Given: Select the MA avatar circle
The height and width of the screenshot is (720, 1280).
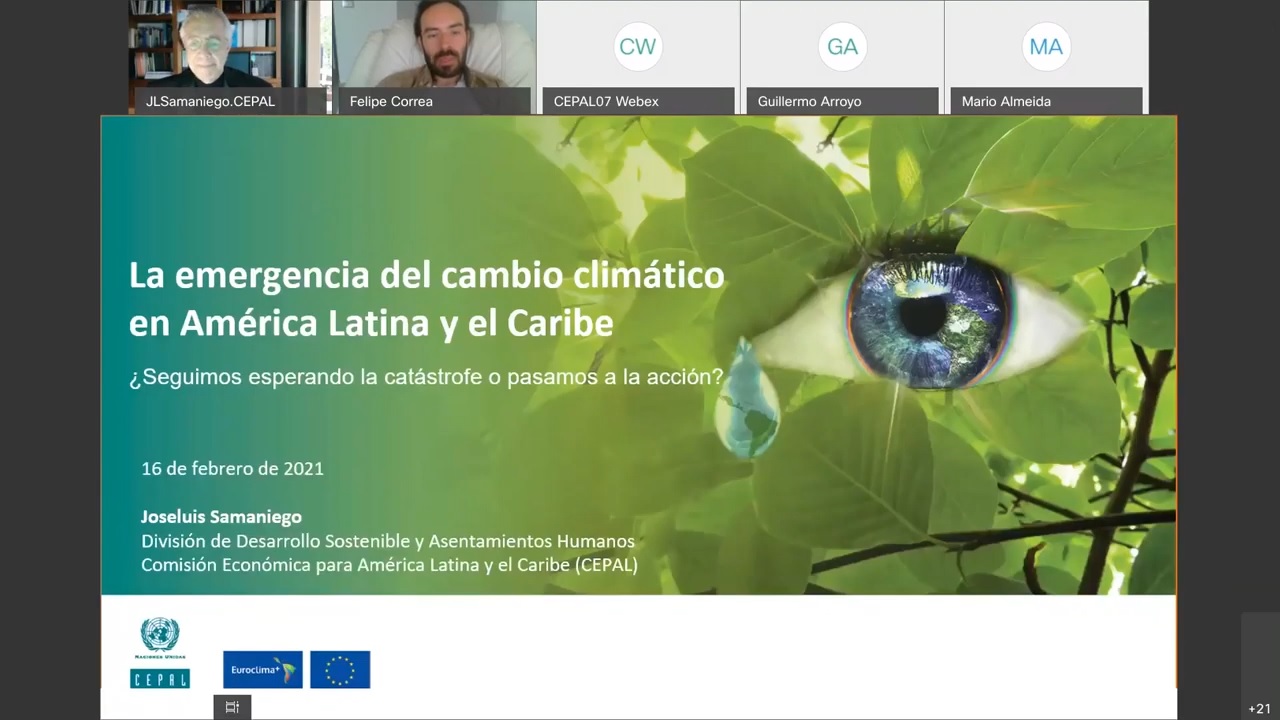Looking at the screenshot, I should click(1046, 46).
